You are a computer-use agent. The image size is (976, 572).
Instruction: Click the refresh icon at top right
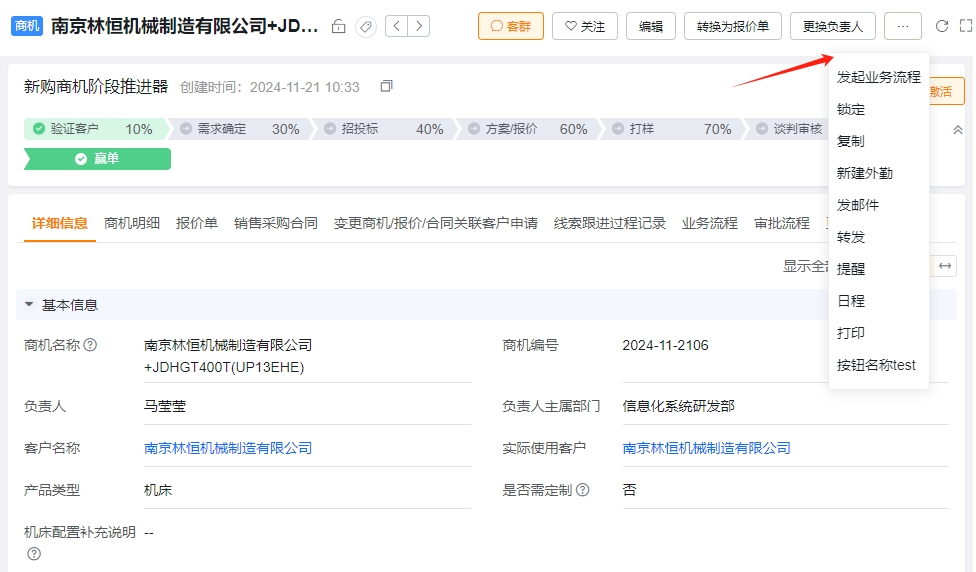pos(942,26)
